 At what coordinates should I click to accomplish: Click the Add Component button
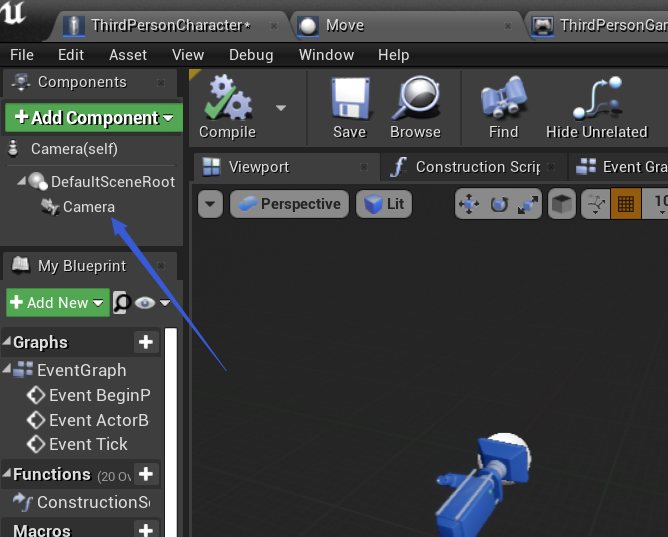coord(94,118)
